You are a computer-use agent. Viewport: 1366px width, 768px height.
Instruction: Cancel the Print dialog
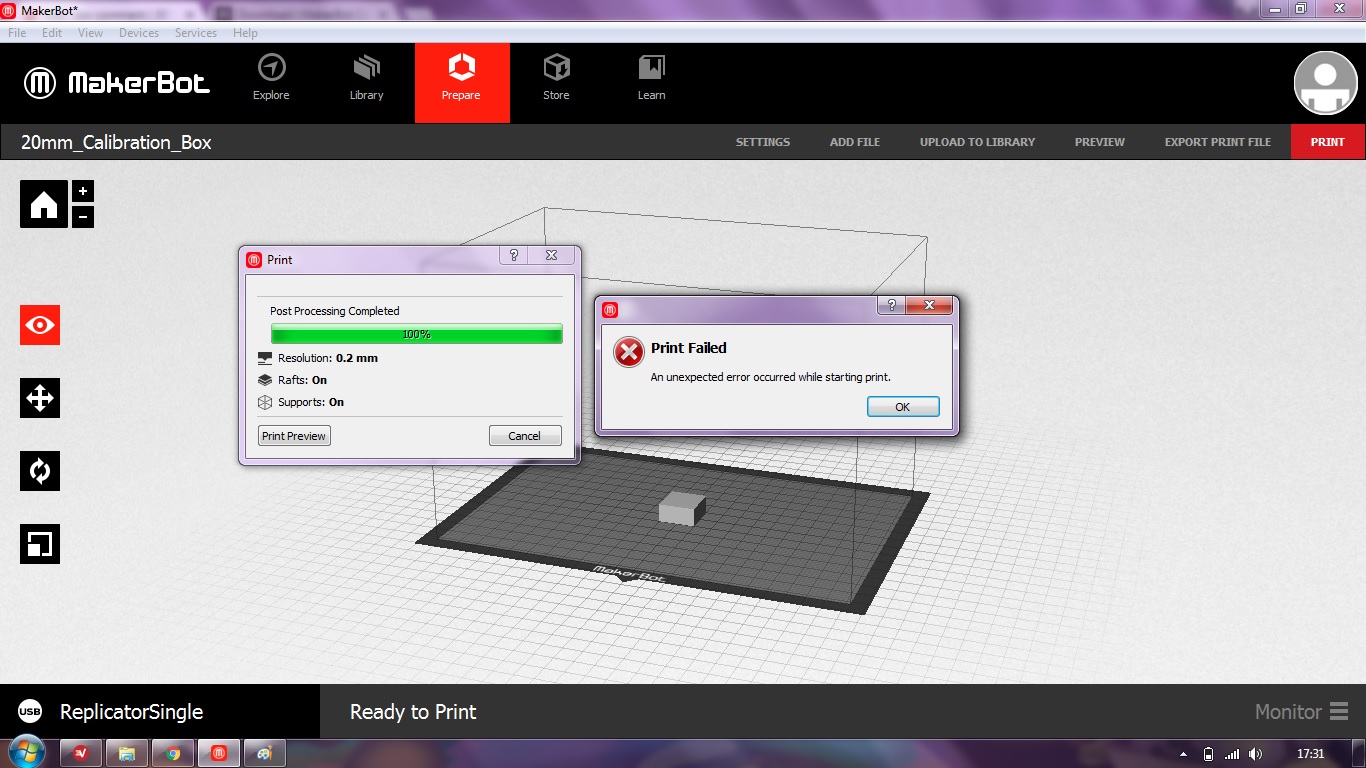click(525, 436)
